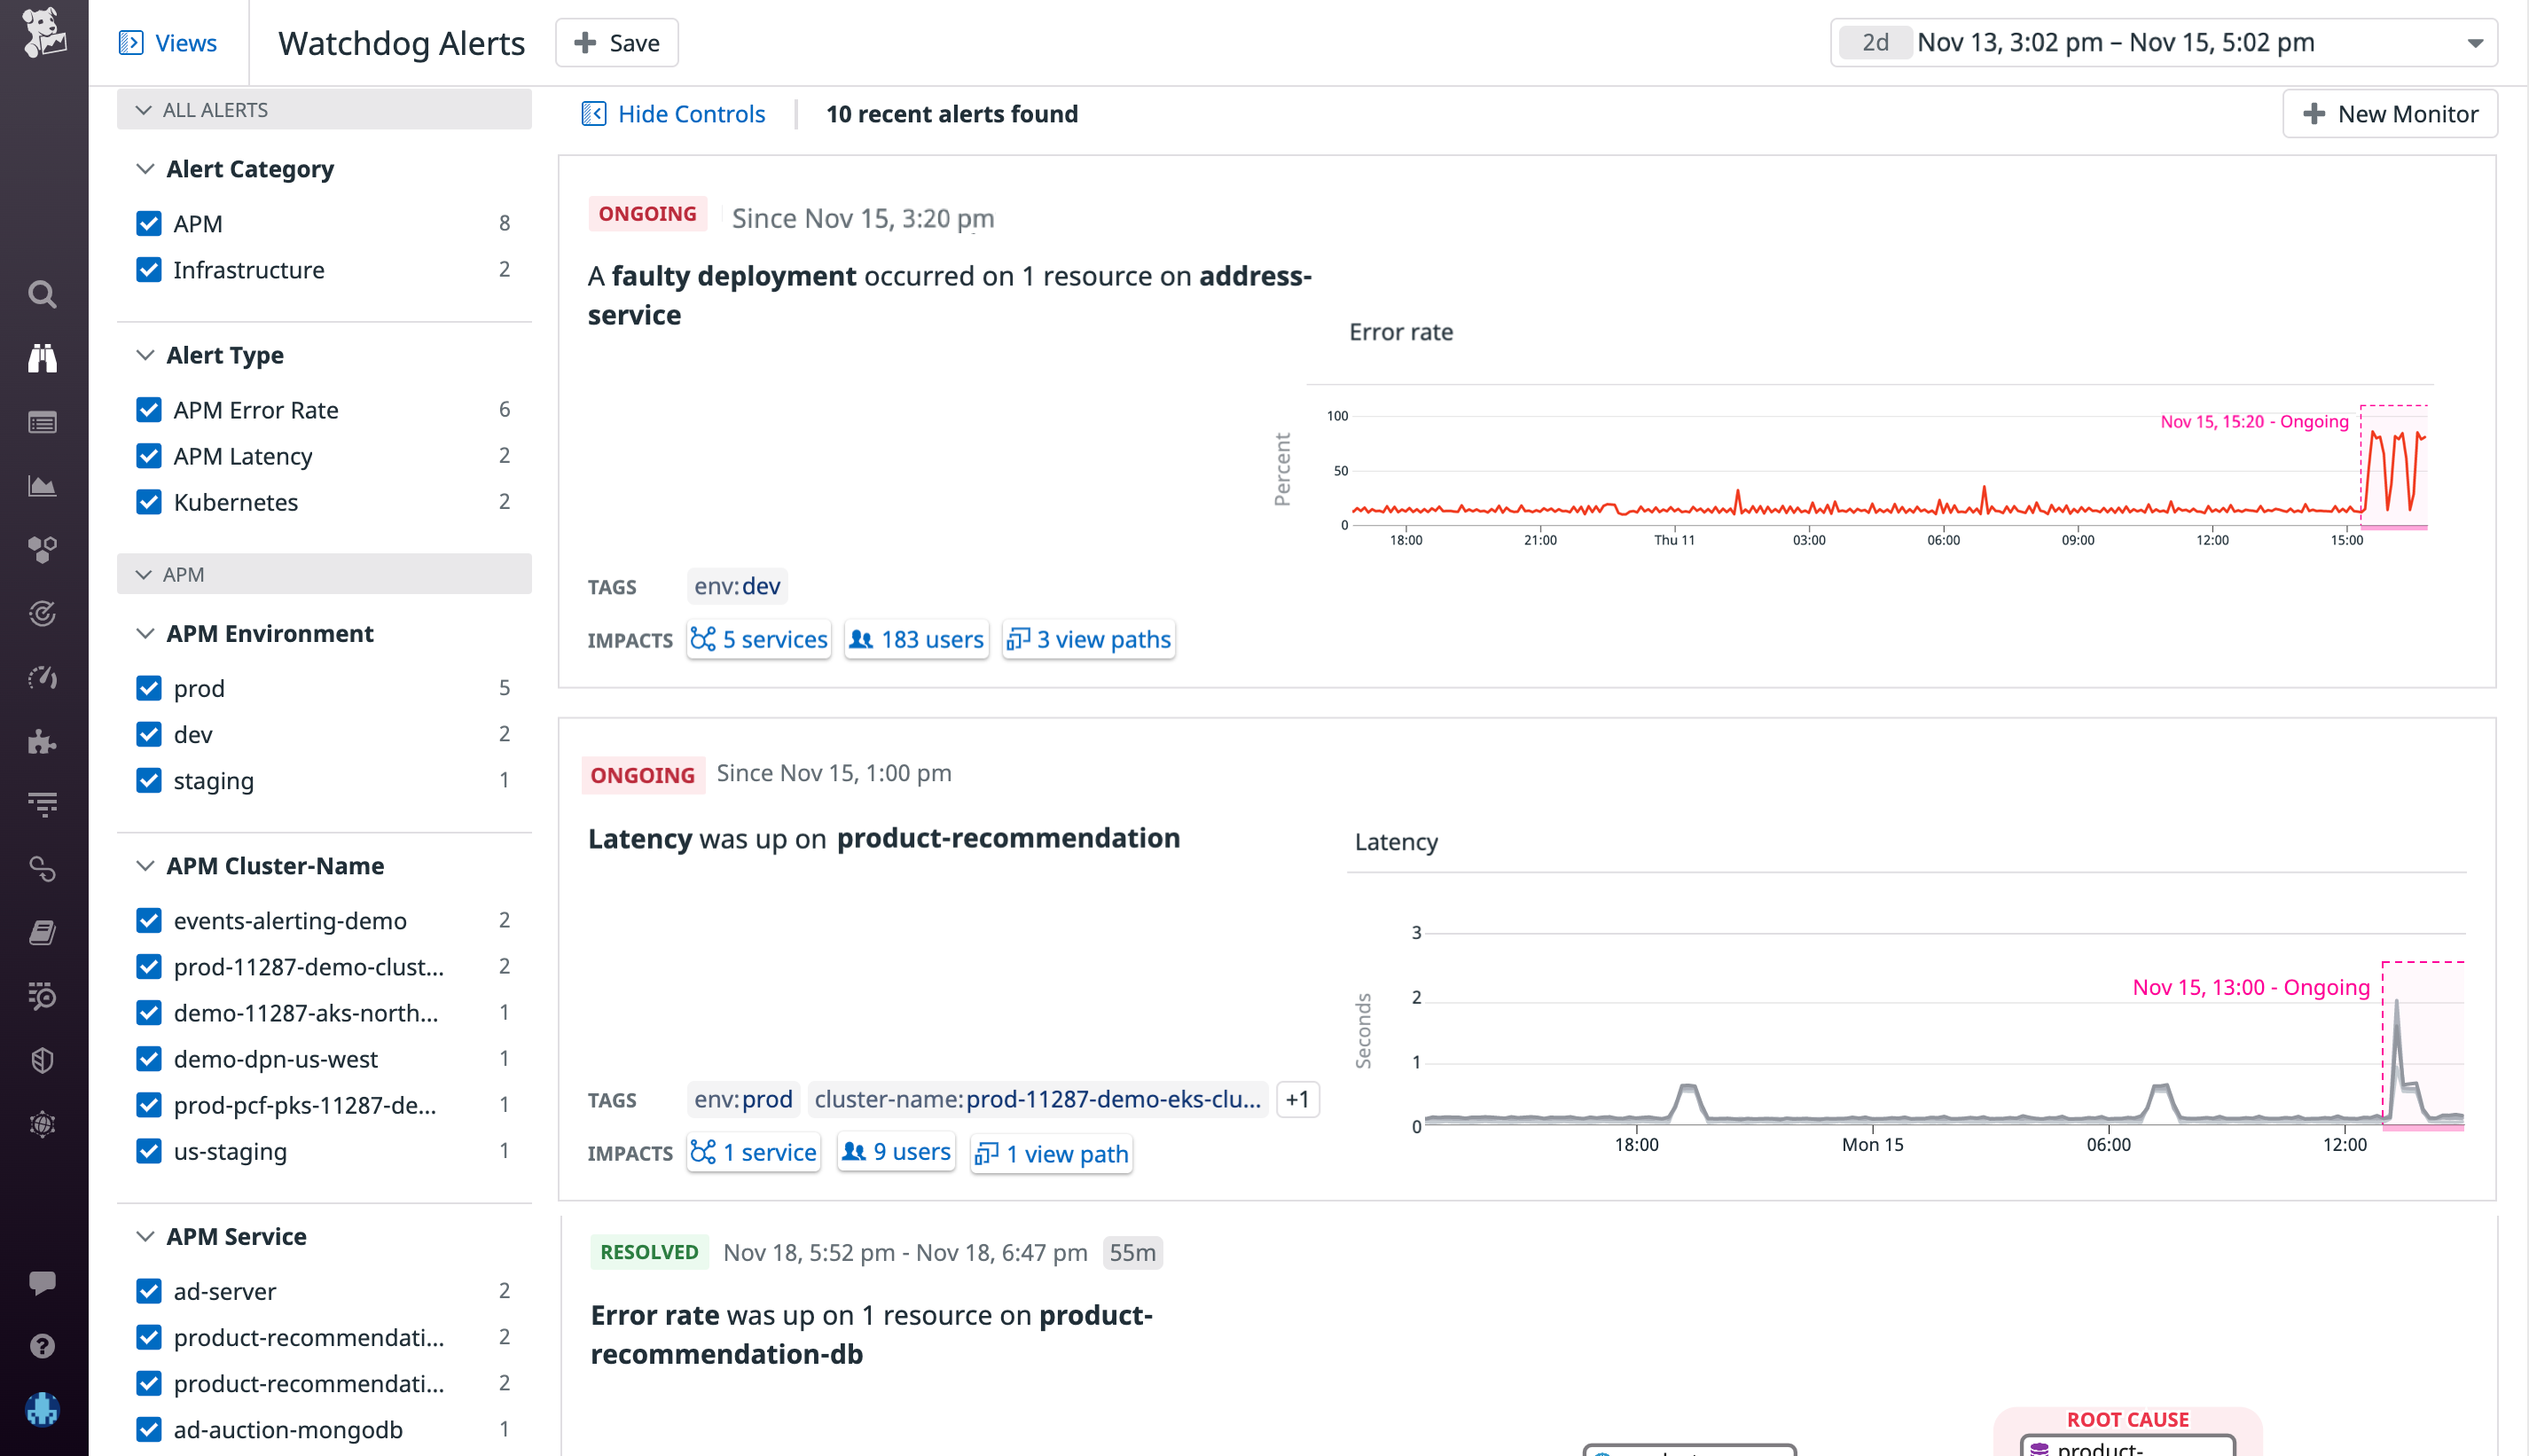The image size is (2529, 1456).
Task: Open the APM speedometer icon in the sidebar
Action: point(42,677)
